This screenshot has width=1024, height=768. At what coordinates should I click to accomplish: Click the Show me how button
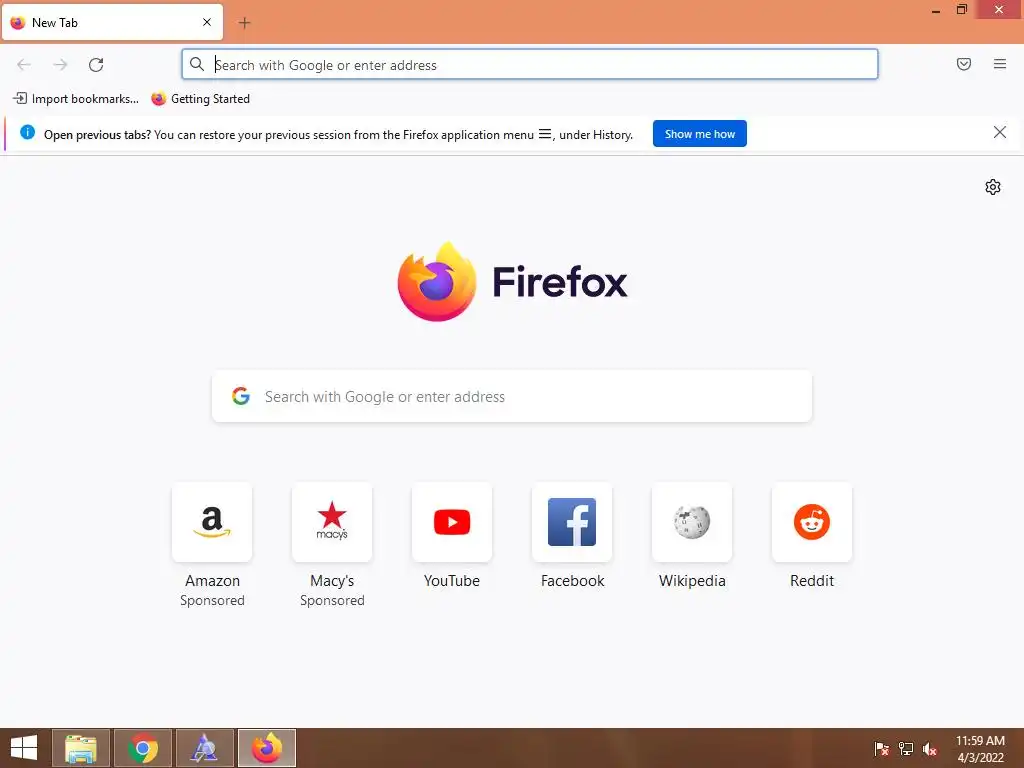[x=699, y=134]
